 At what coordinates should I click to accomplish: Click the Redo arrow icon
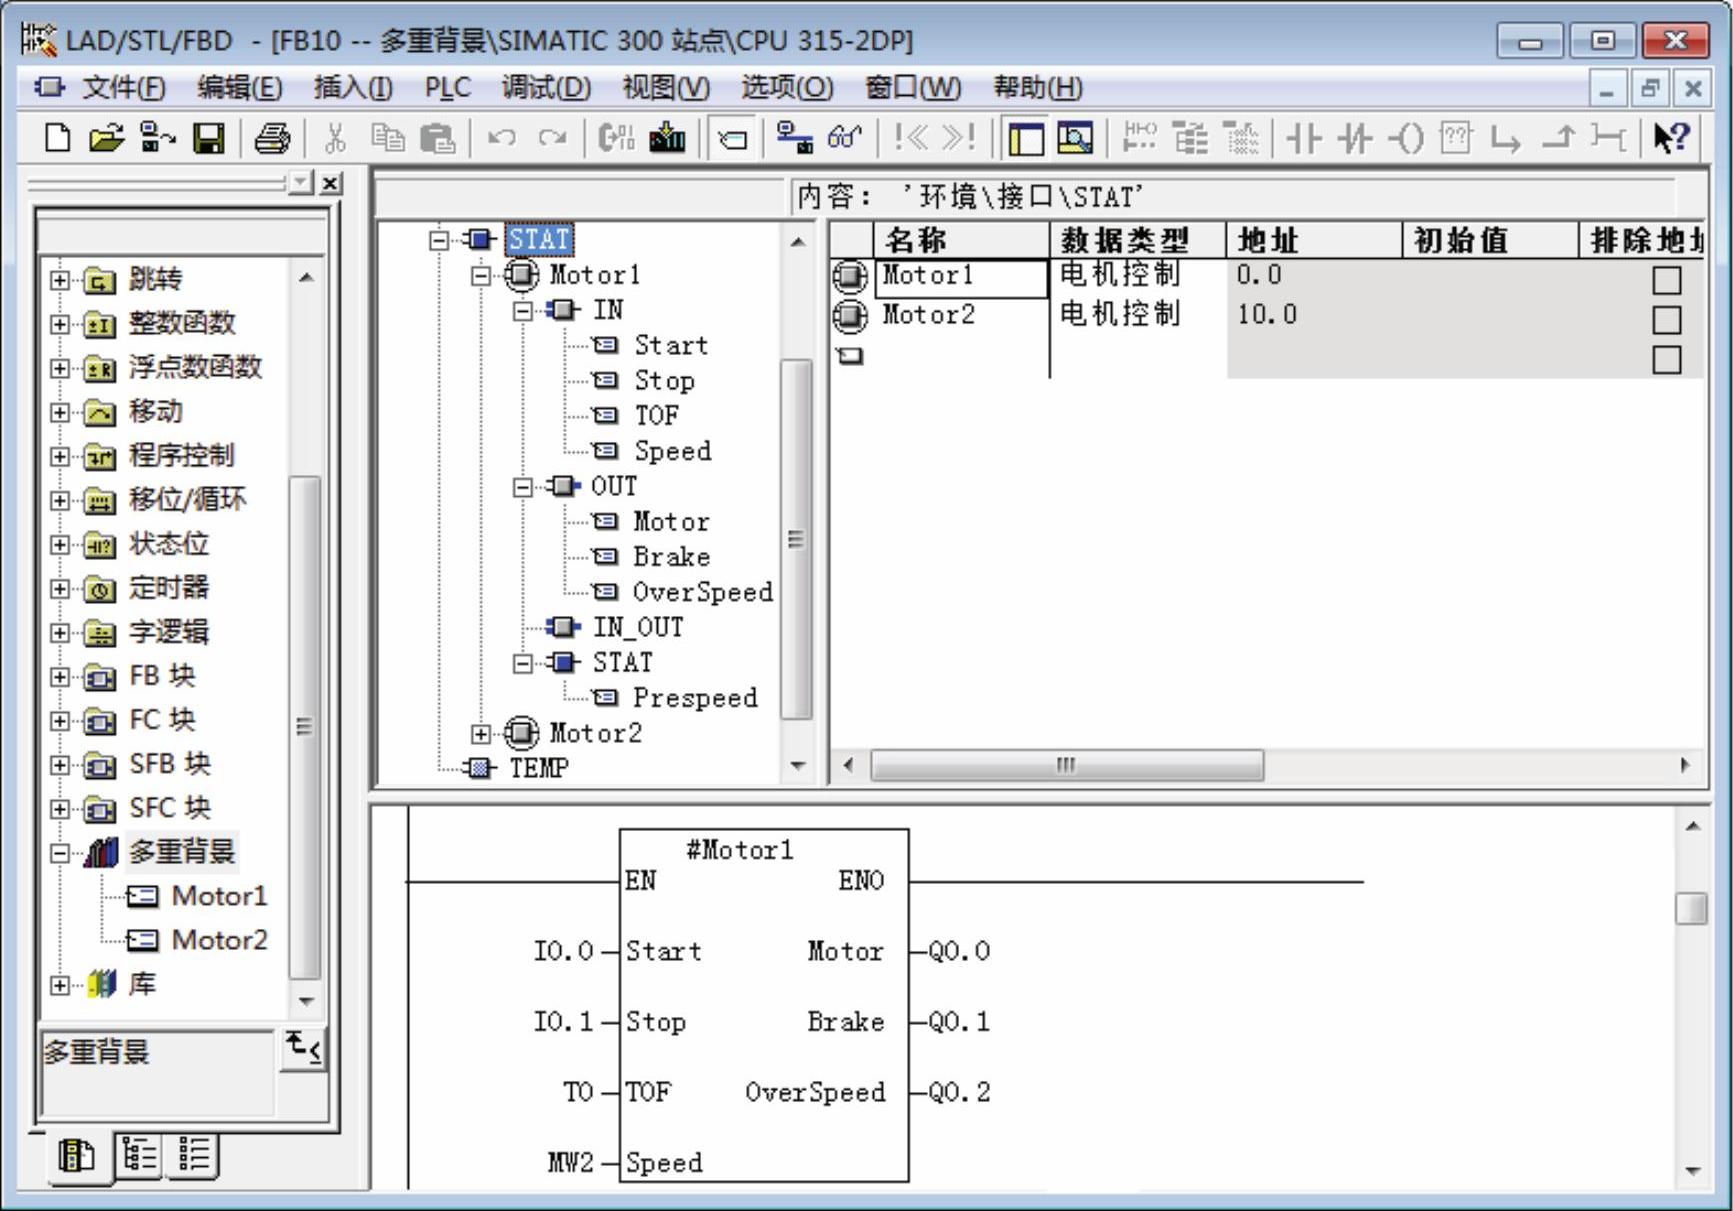coord(552,138)
